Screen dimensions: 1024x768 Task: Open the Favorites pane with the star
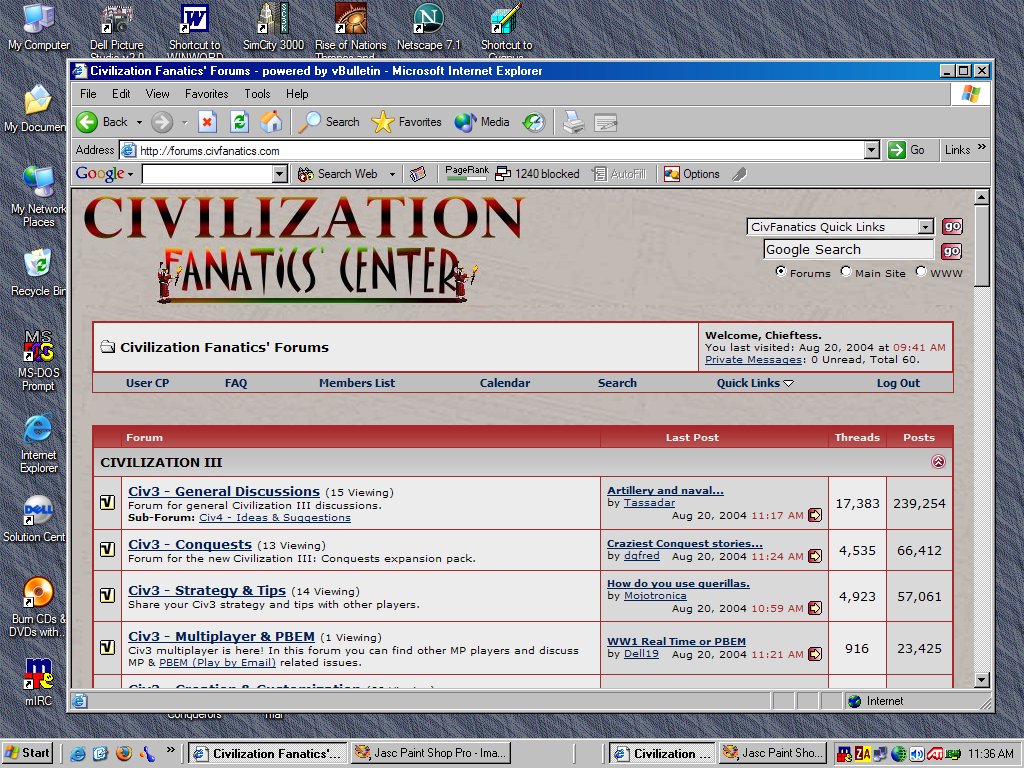pyautogui.click(x=406, y=122)
